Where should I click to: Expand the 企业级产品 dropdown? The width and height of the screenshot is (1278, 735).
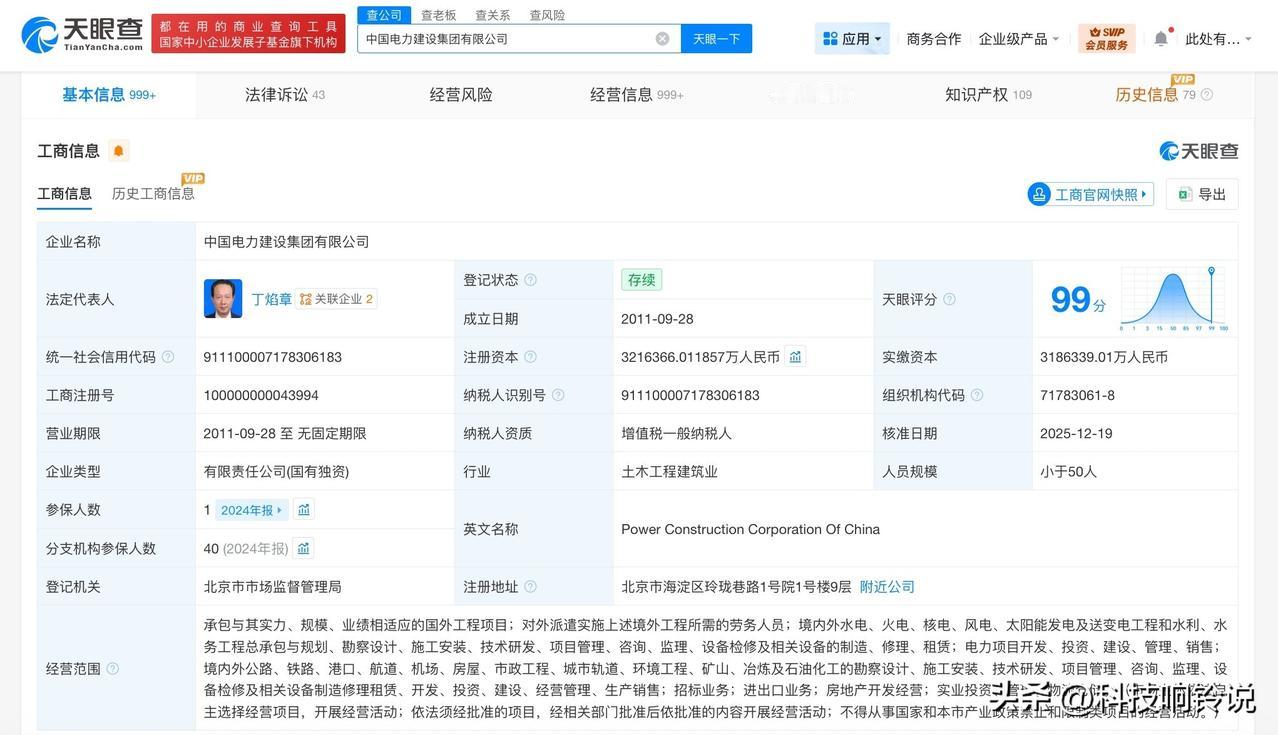coord(1016,36)
